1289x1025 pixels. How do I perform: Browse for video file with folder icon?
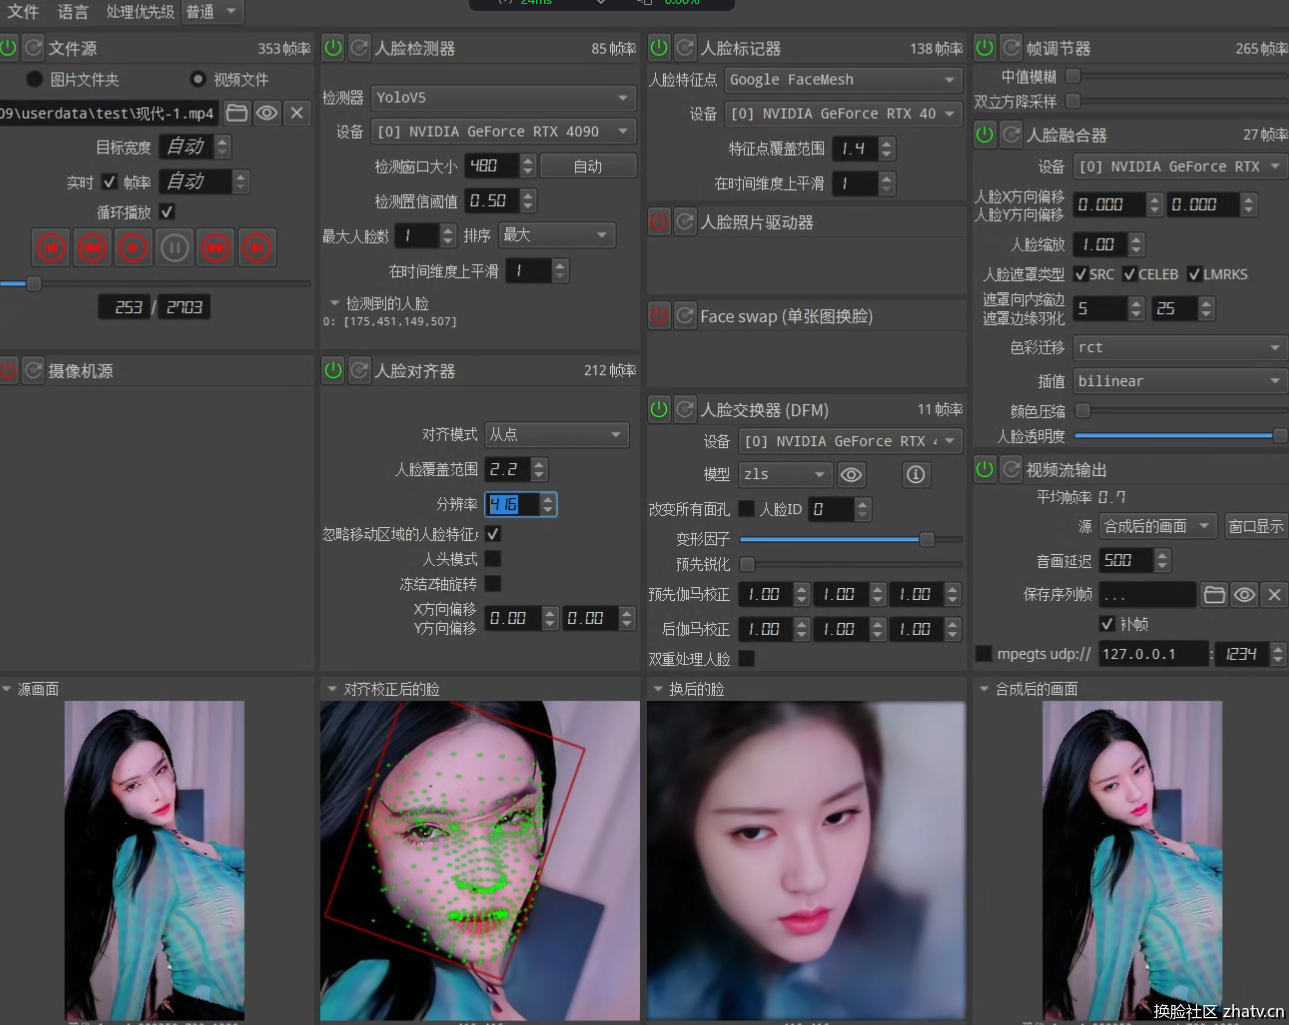237,112
